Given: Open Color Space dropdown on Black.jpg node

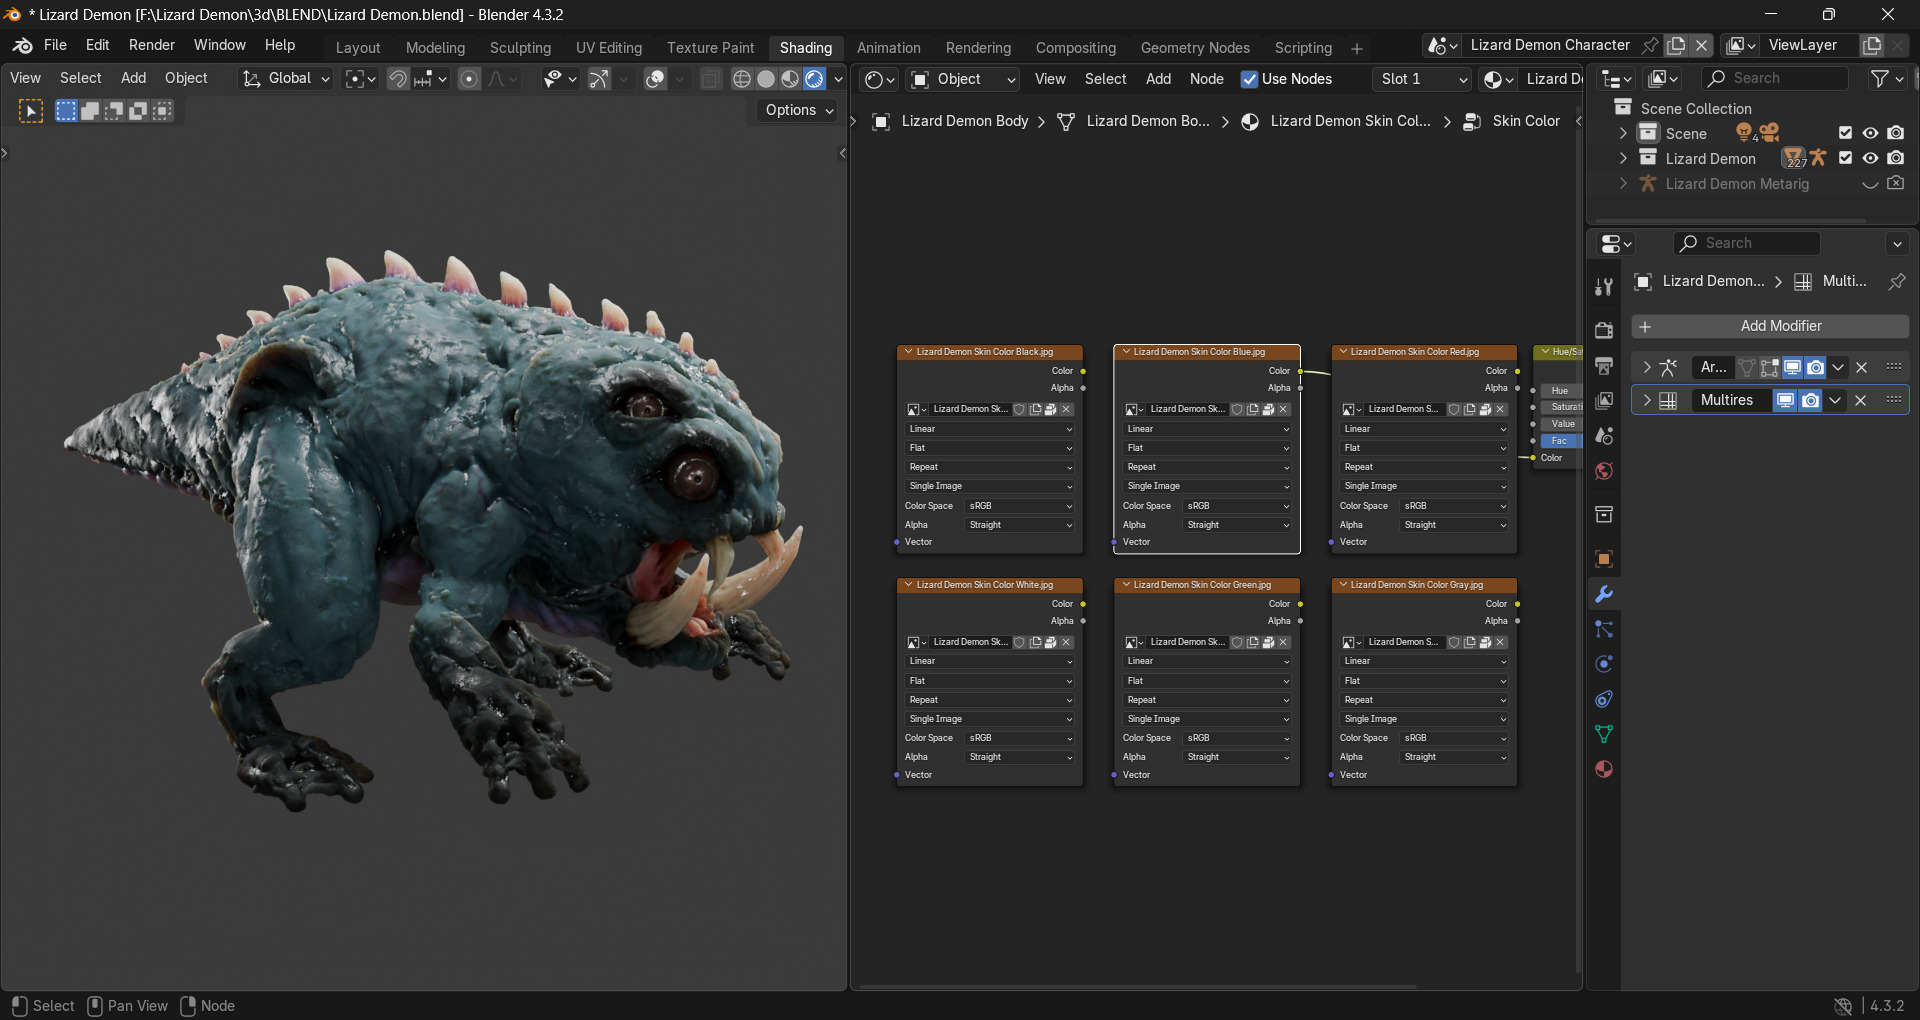Looking at the screenshot, I should [1020, 506].
